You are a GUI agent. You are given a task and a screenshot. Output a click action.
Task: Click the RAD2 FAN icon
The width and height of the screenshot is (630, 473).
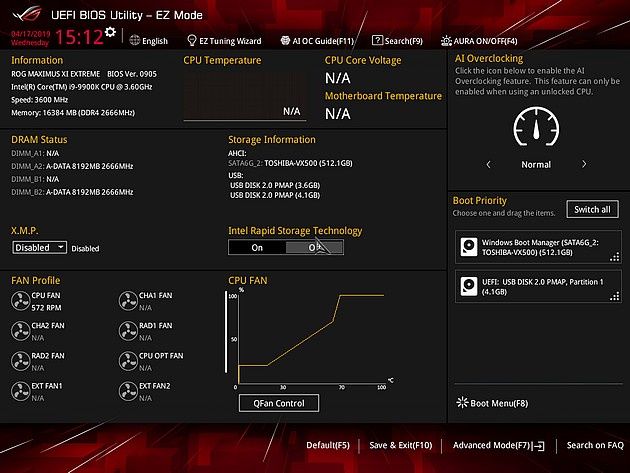pos(20,361)
